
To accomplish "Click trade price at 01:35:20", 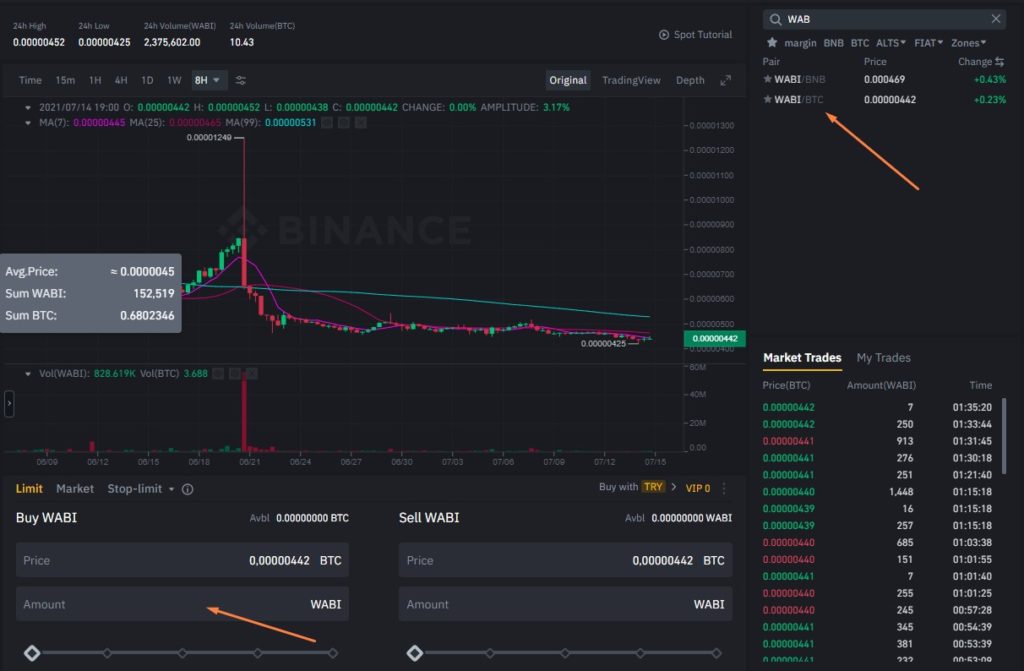I will coord(788,407).
